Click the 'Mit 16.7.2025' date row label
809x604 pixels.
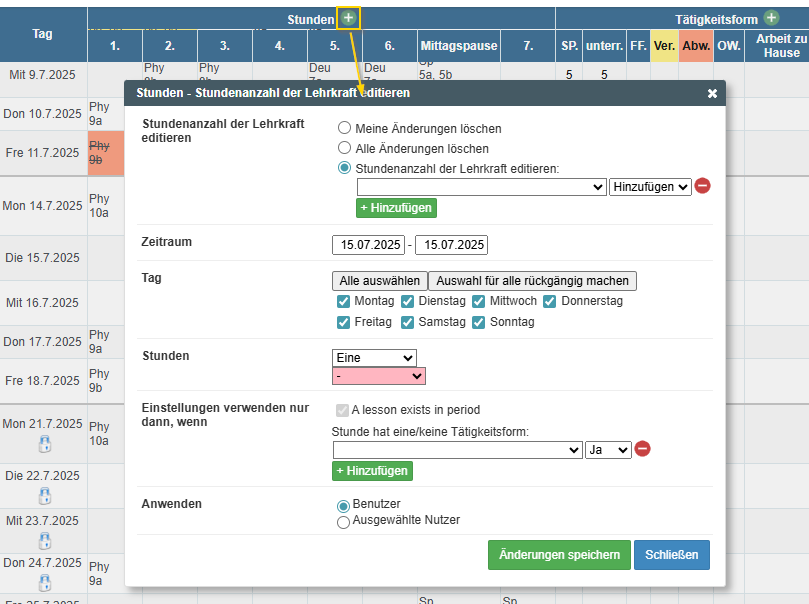(43, 303)
